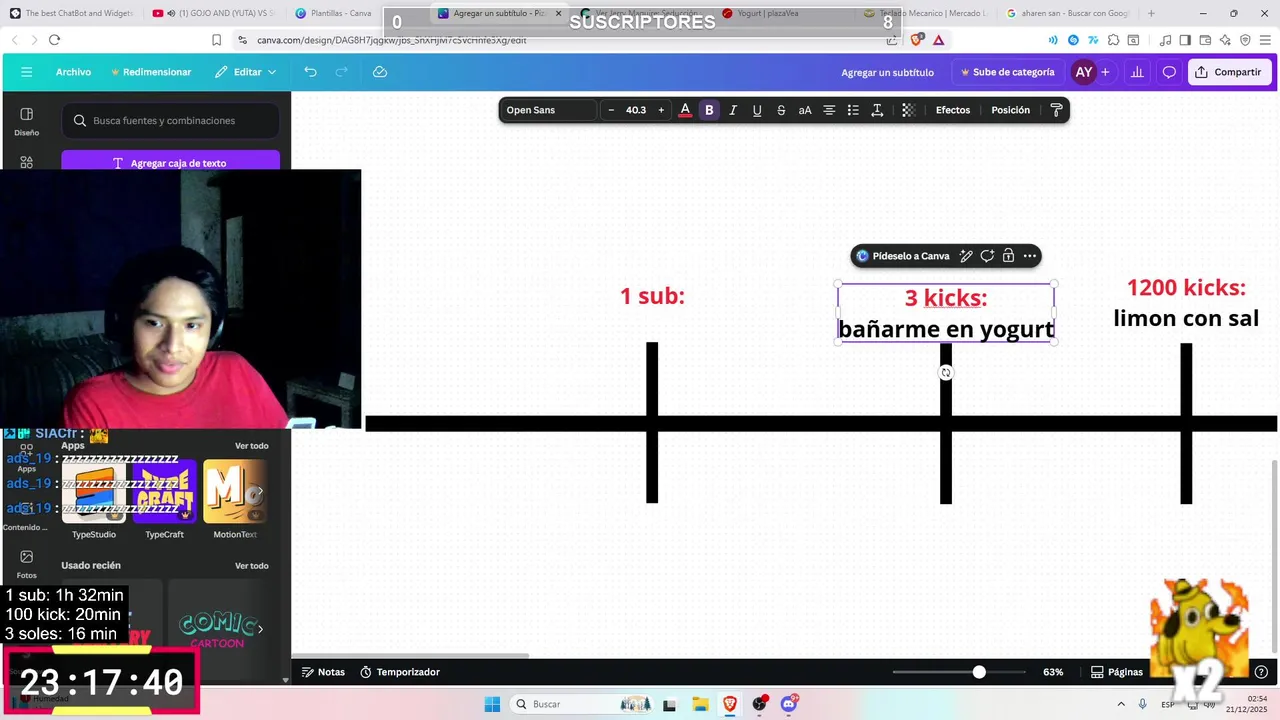This screenshot has width=1280, height=720.
Task: Toggle underline formatting
Action: (757, 110)
